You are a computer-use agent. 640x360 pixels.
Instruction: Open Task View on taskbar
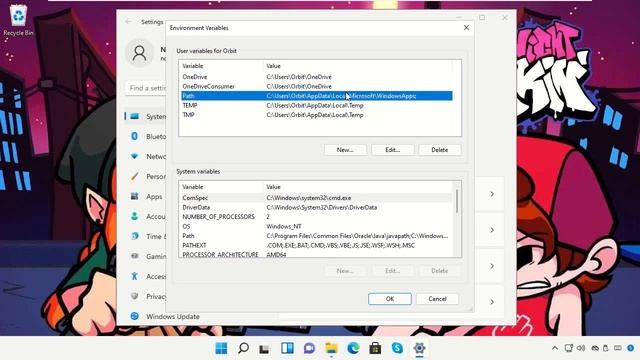[264, 348]
